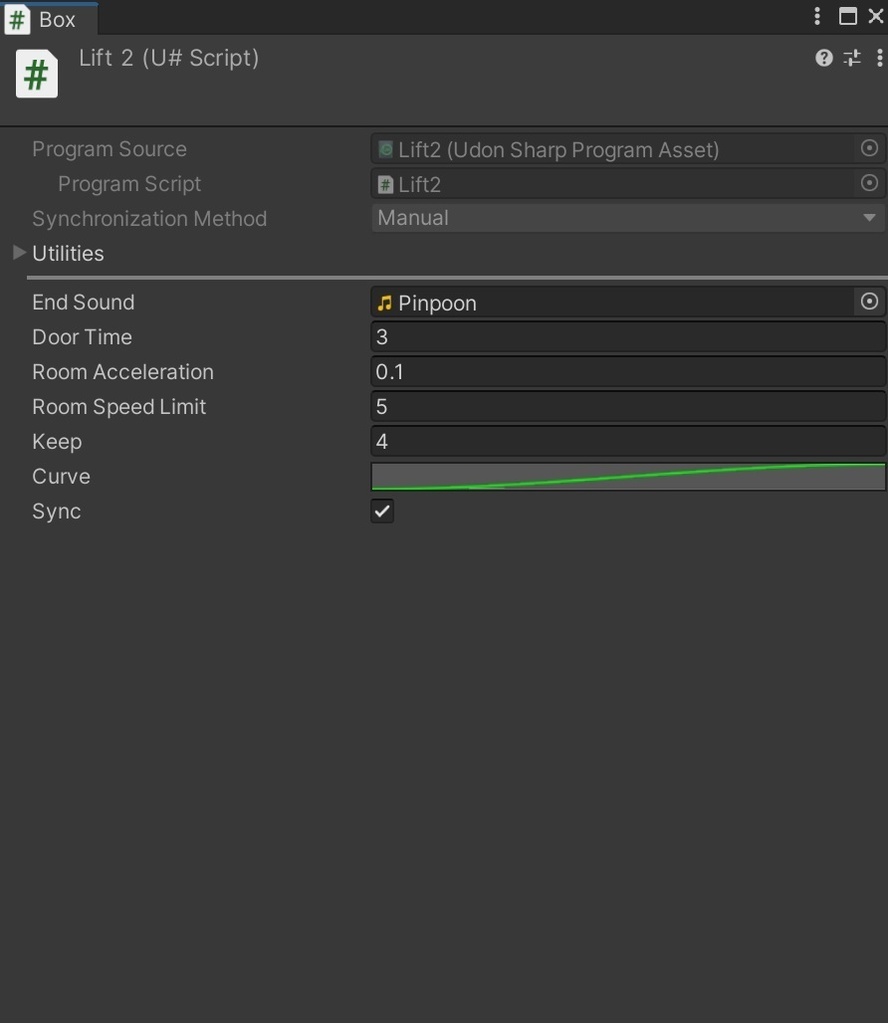Image resolution: width=888 pixels, height=1024 pixels.
Task: Open the component presets icon
Action: tap(852, 58)
